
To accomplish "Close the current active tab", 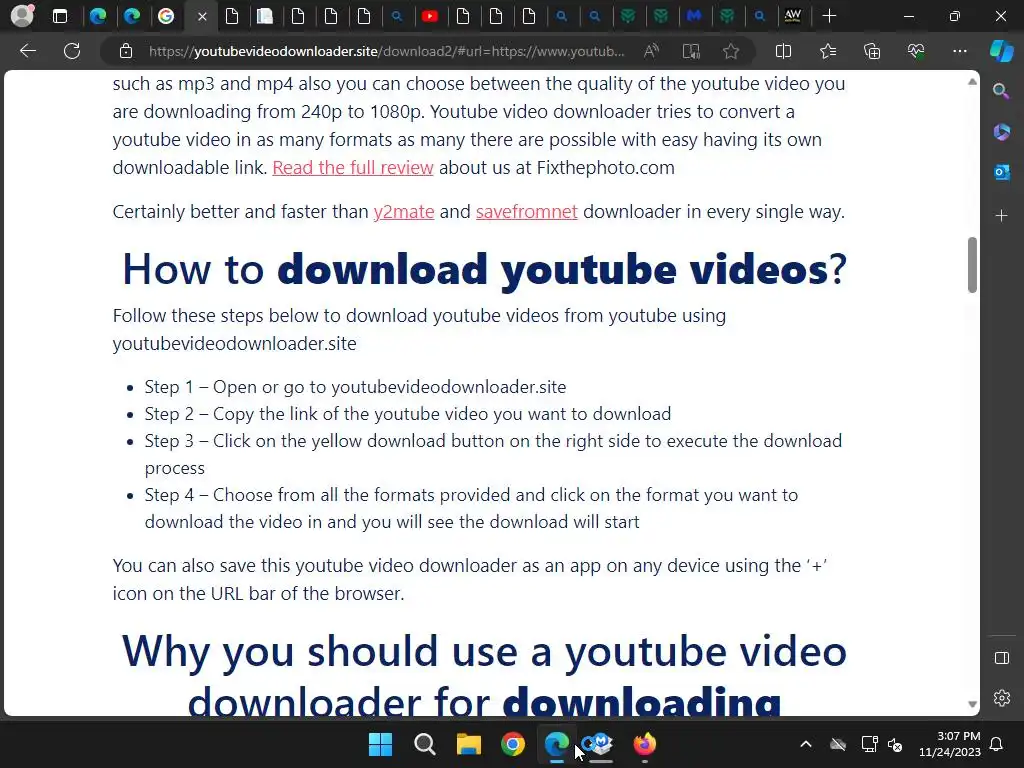I will pos(202,16).
